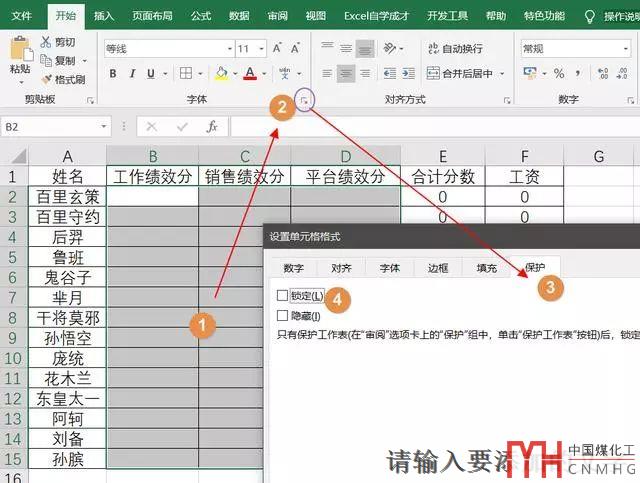Click the Italic formatting icon
This screenshot has height=483, width=640.
coord(133,73)
